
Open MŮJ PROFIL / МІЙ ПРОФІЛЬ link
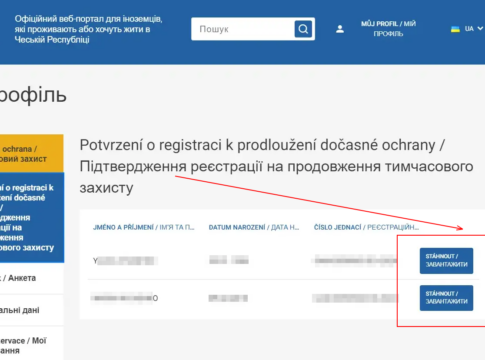[388, 29]
